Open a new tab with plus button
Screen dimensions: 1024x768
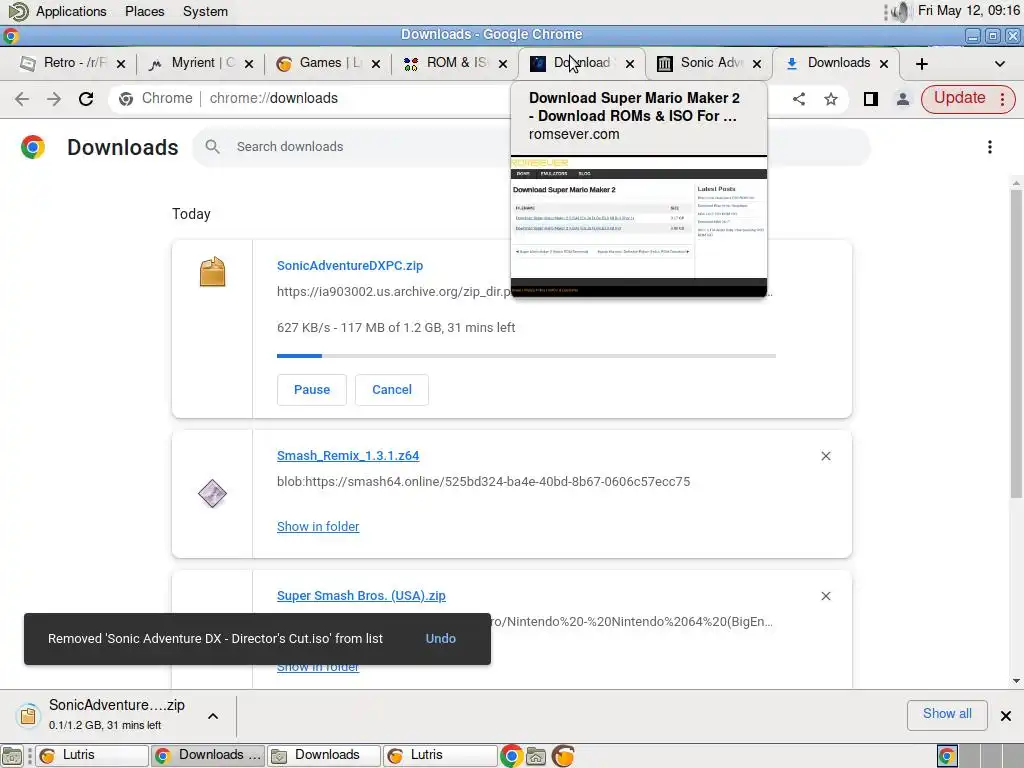921,63
